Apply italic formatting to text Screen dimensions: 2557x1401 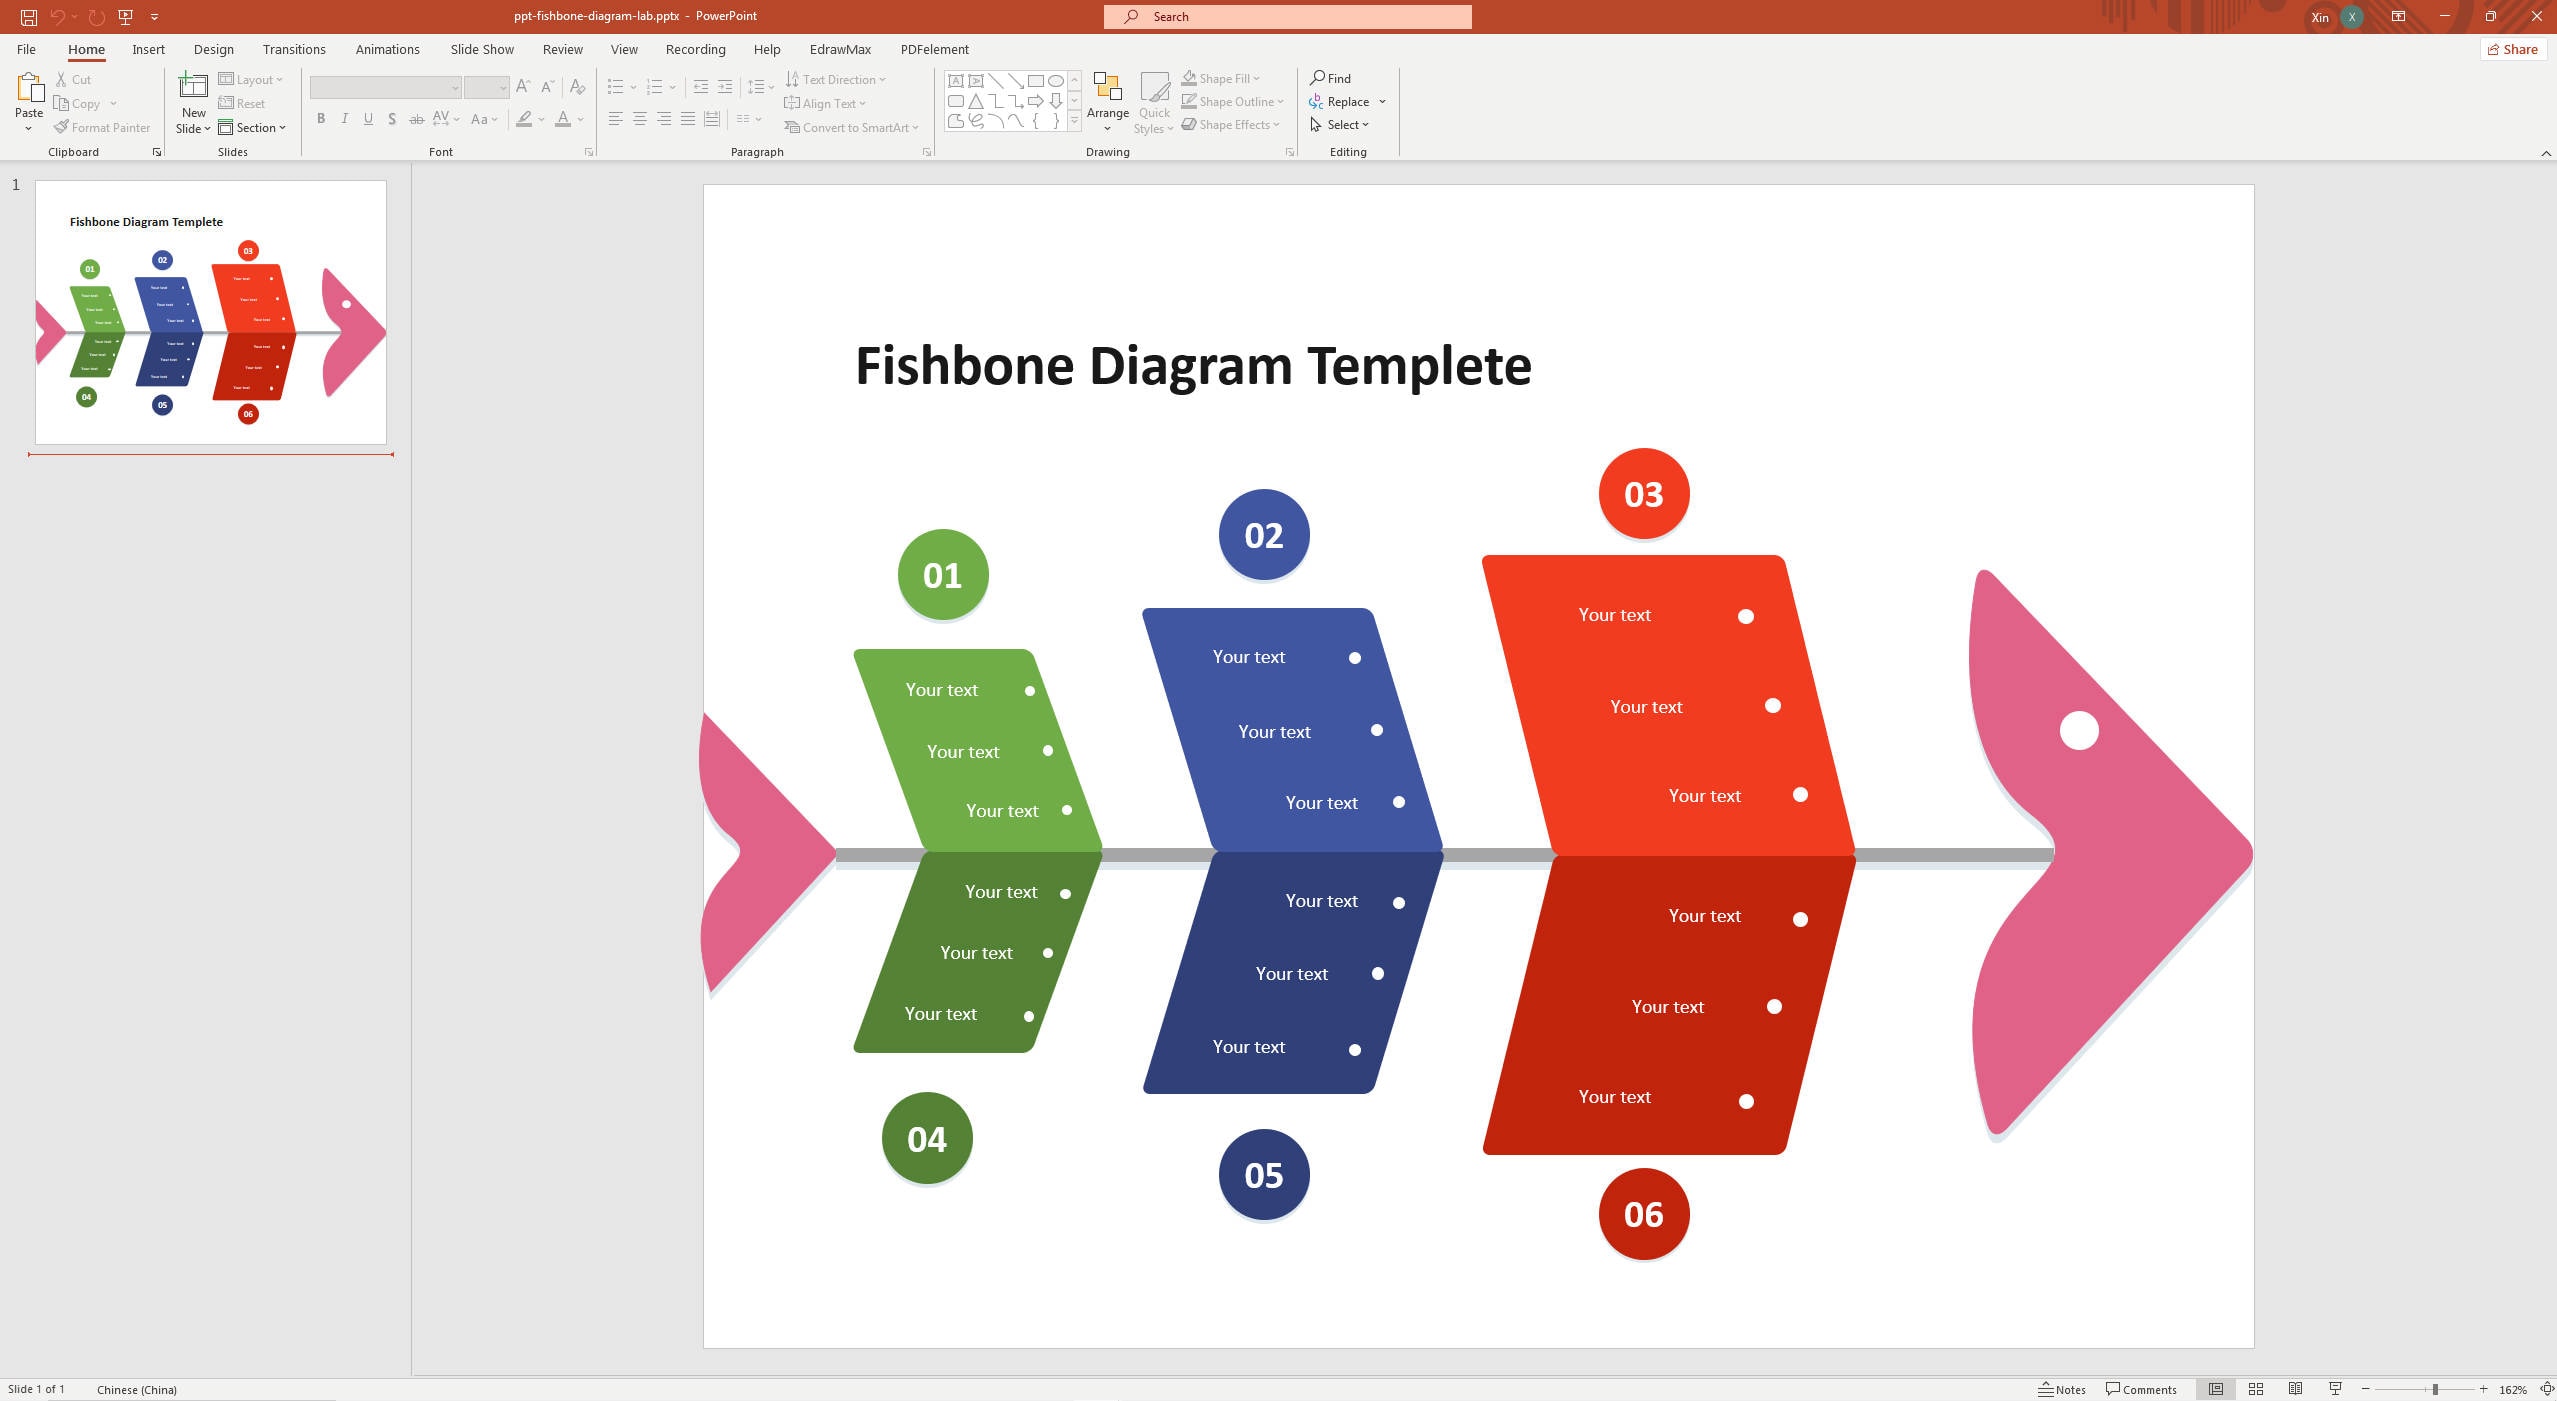tap(344, 119)
